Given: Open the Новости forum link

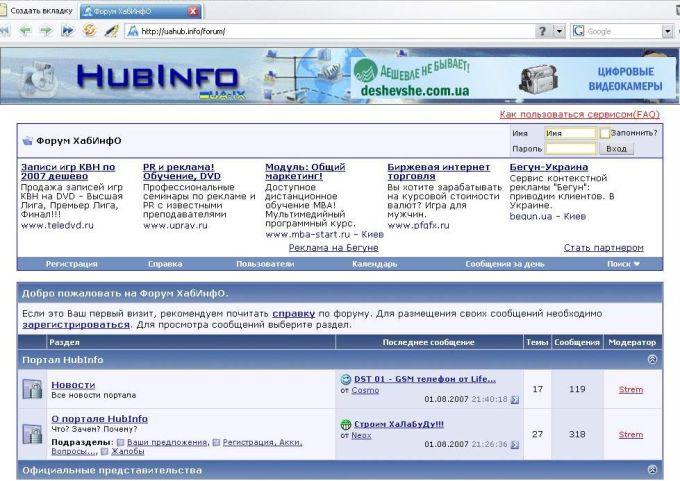Looking at the screenshot, I should 73,385.
